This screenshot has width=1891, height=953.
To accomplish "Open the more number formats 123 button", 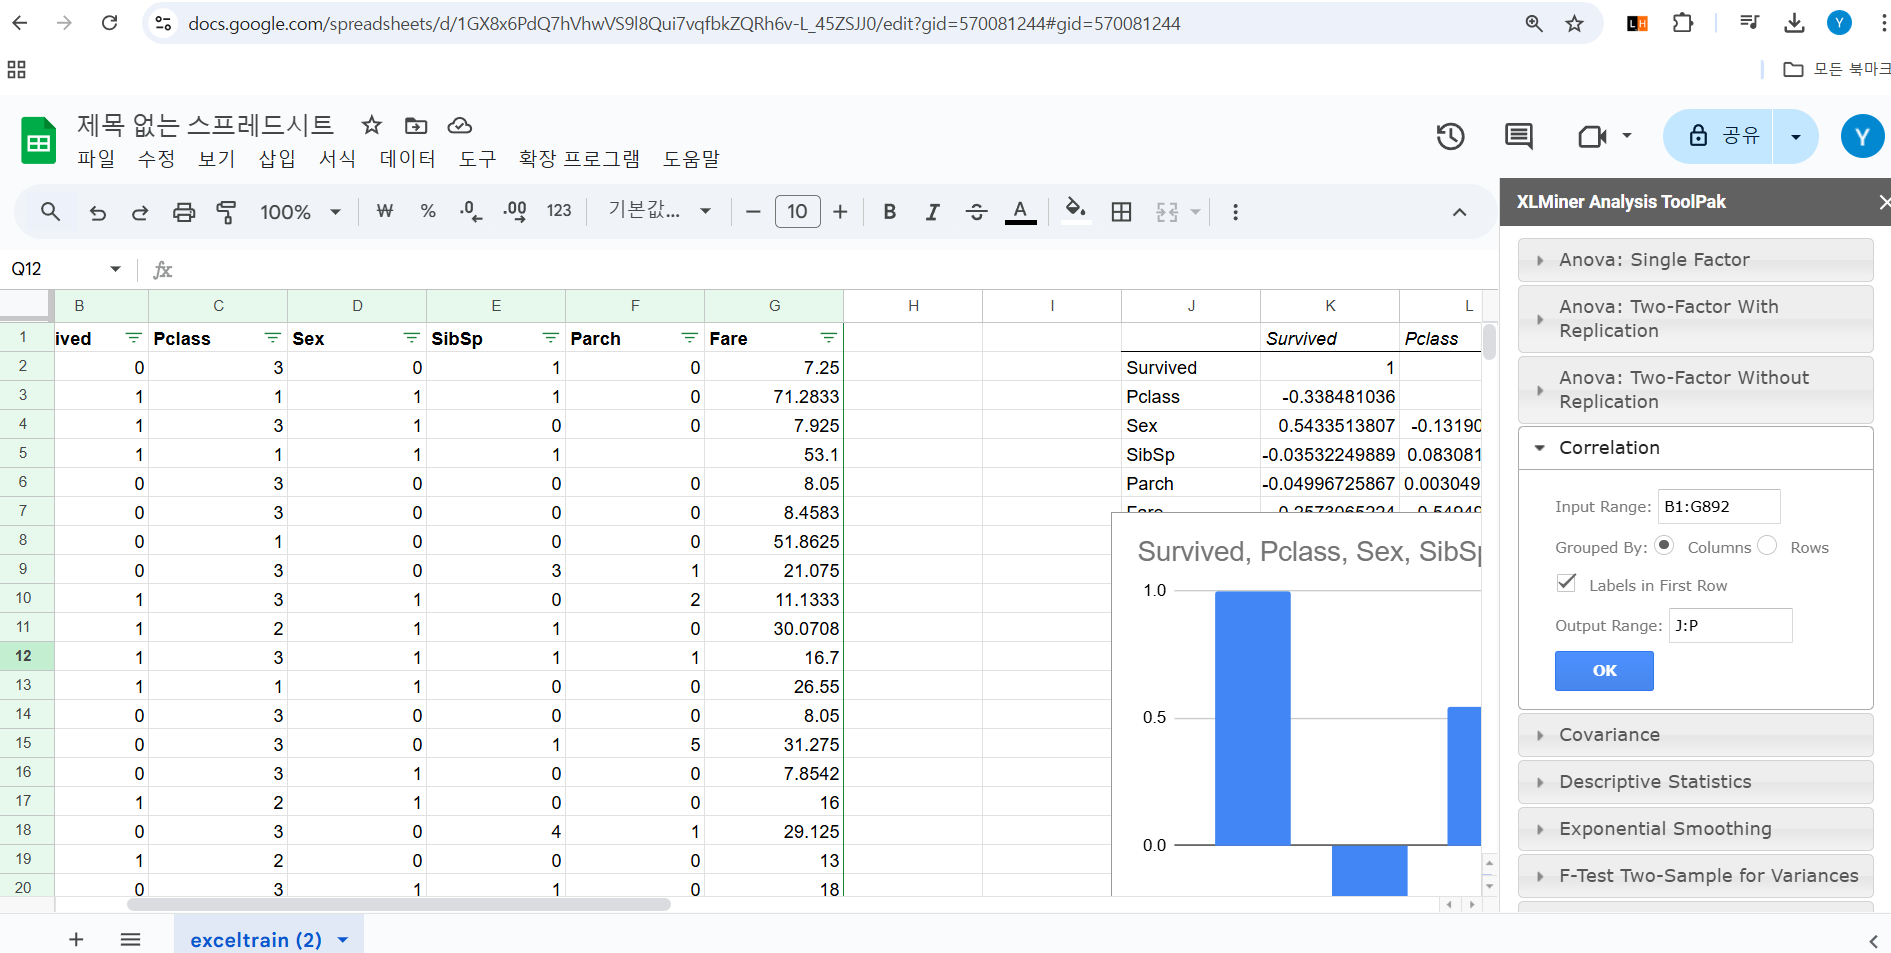I will [x=559, y=212].
